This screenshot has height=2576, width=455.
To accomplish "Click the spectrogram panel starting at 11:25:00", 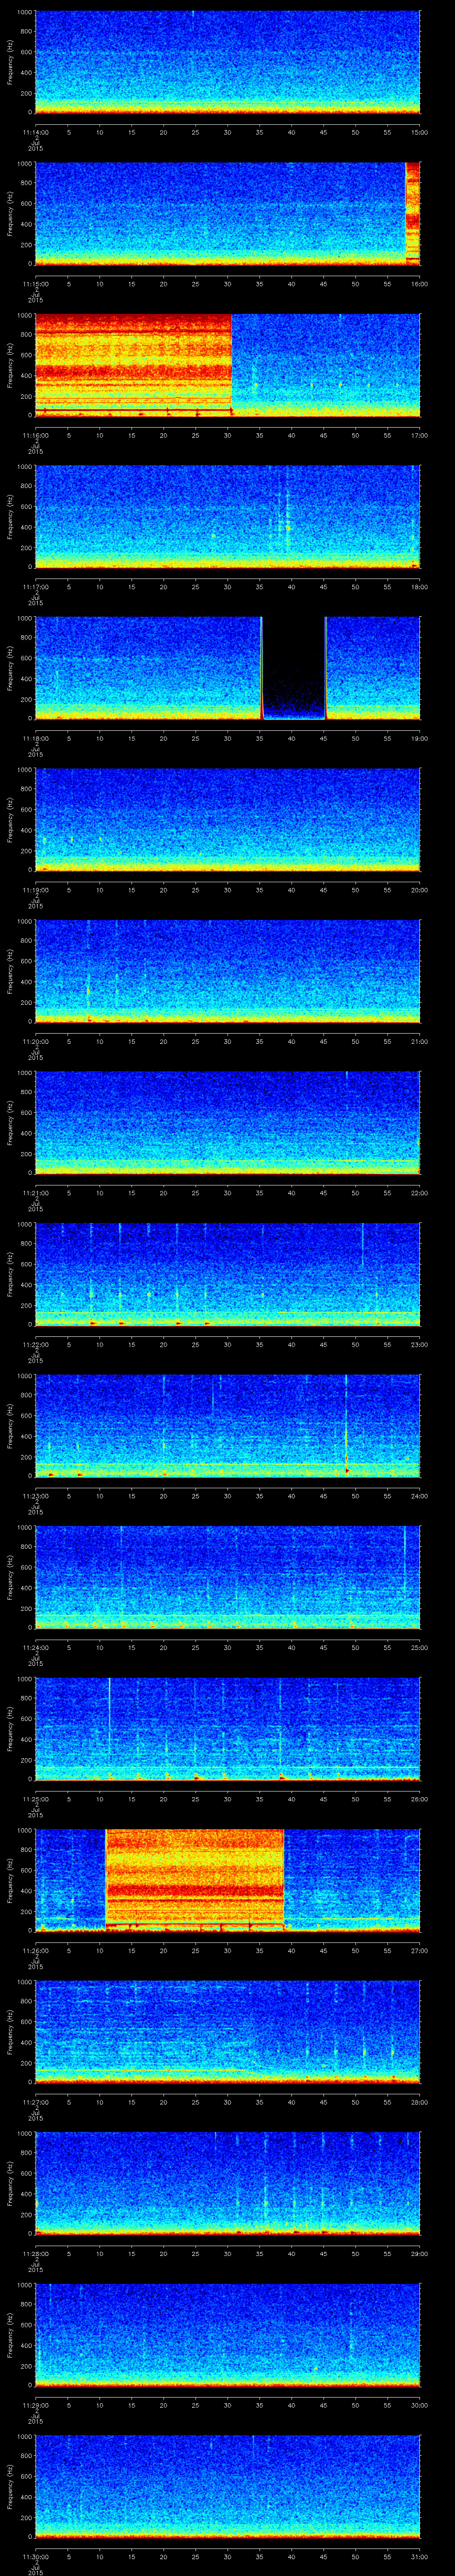I will point(227,1728).
